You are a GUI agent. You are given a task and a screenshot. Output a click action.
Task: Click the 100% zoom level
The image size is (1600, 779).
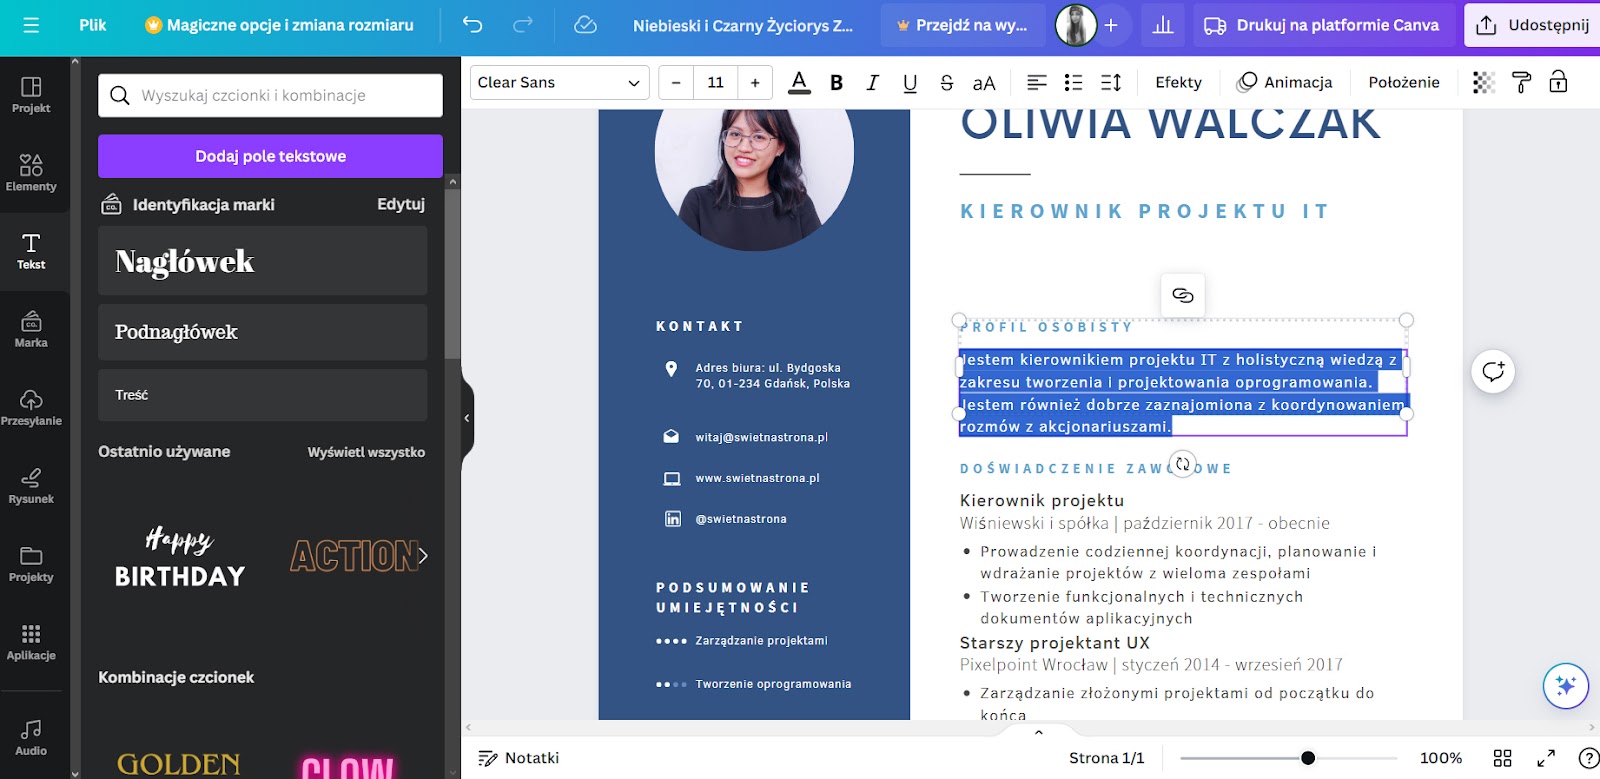(x=1441, y=758)
